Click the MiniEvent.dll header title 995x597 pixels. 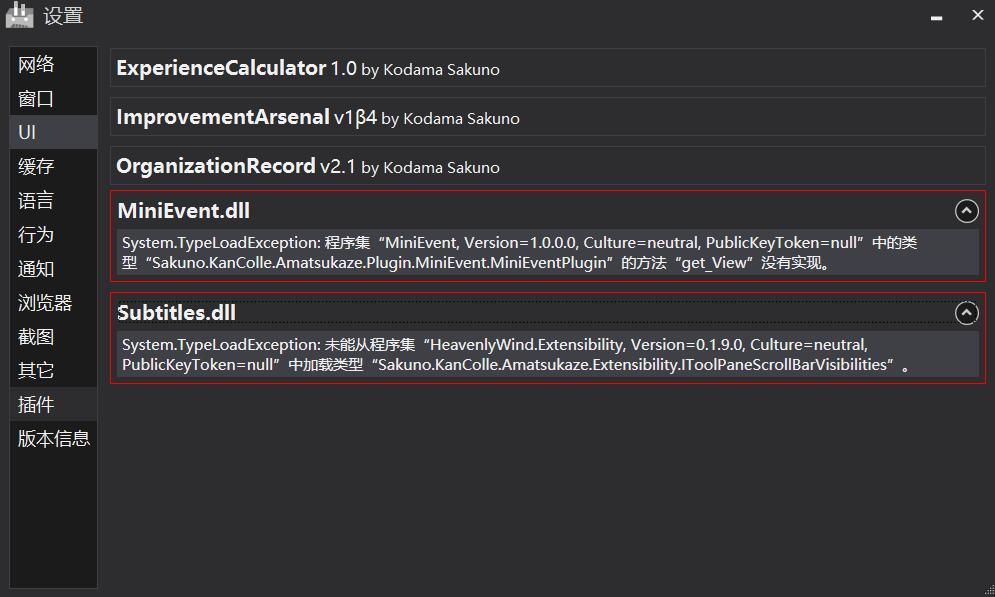[184, 211]
